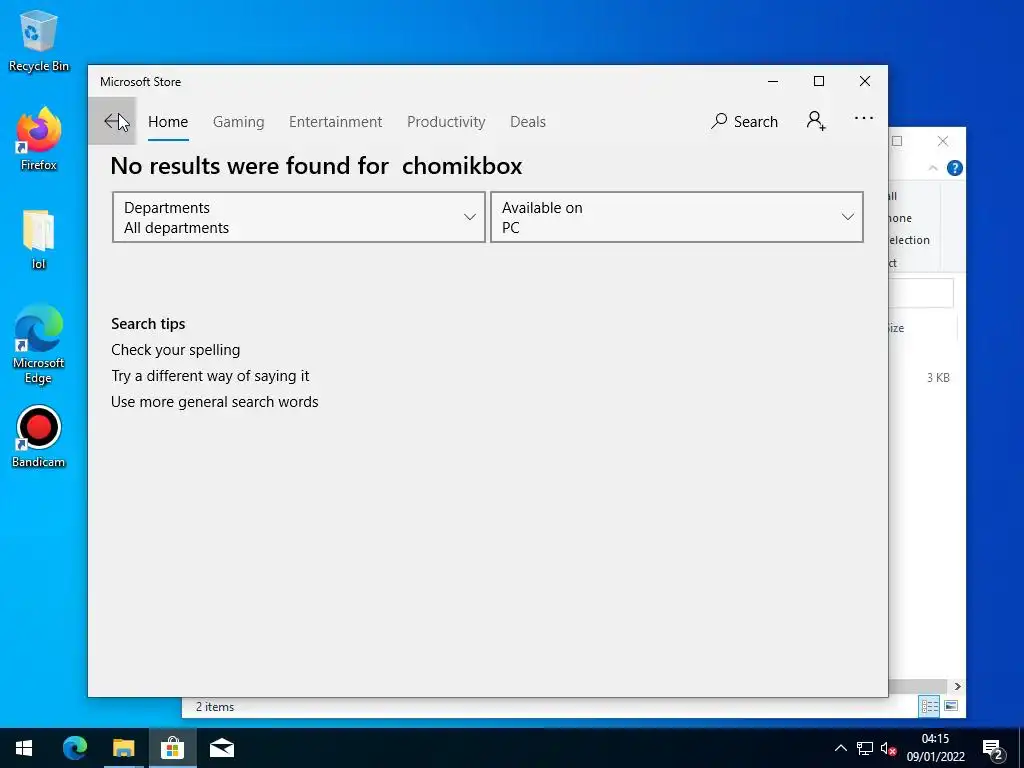This screenshot has width=1024, height=768.
Task: Maximize the Microsoft Store window
Action: (819, 82)
